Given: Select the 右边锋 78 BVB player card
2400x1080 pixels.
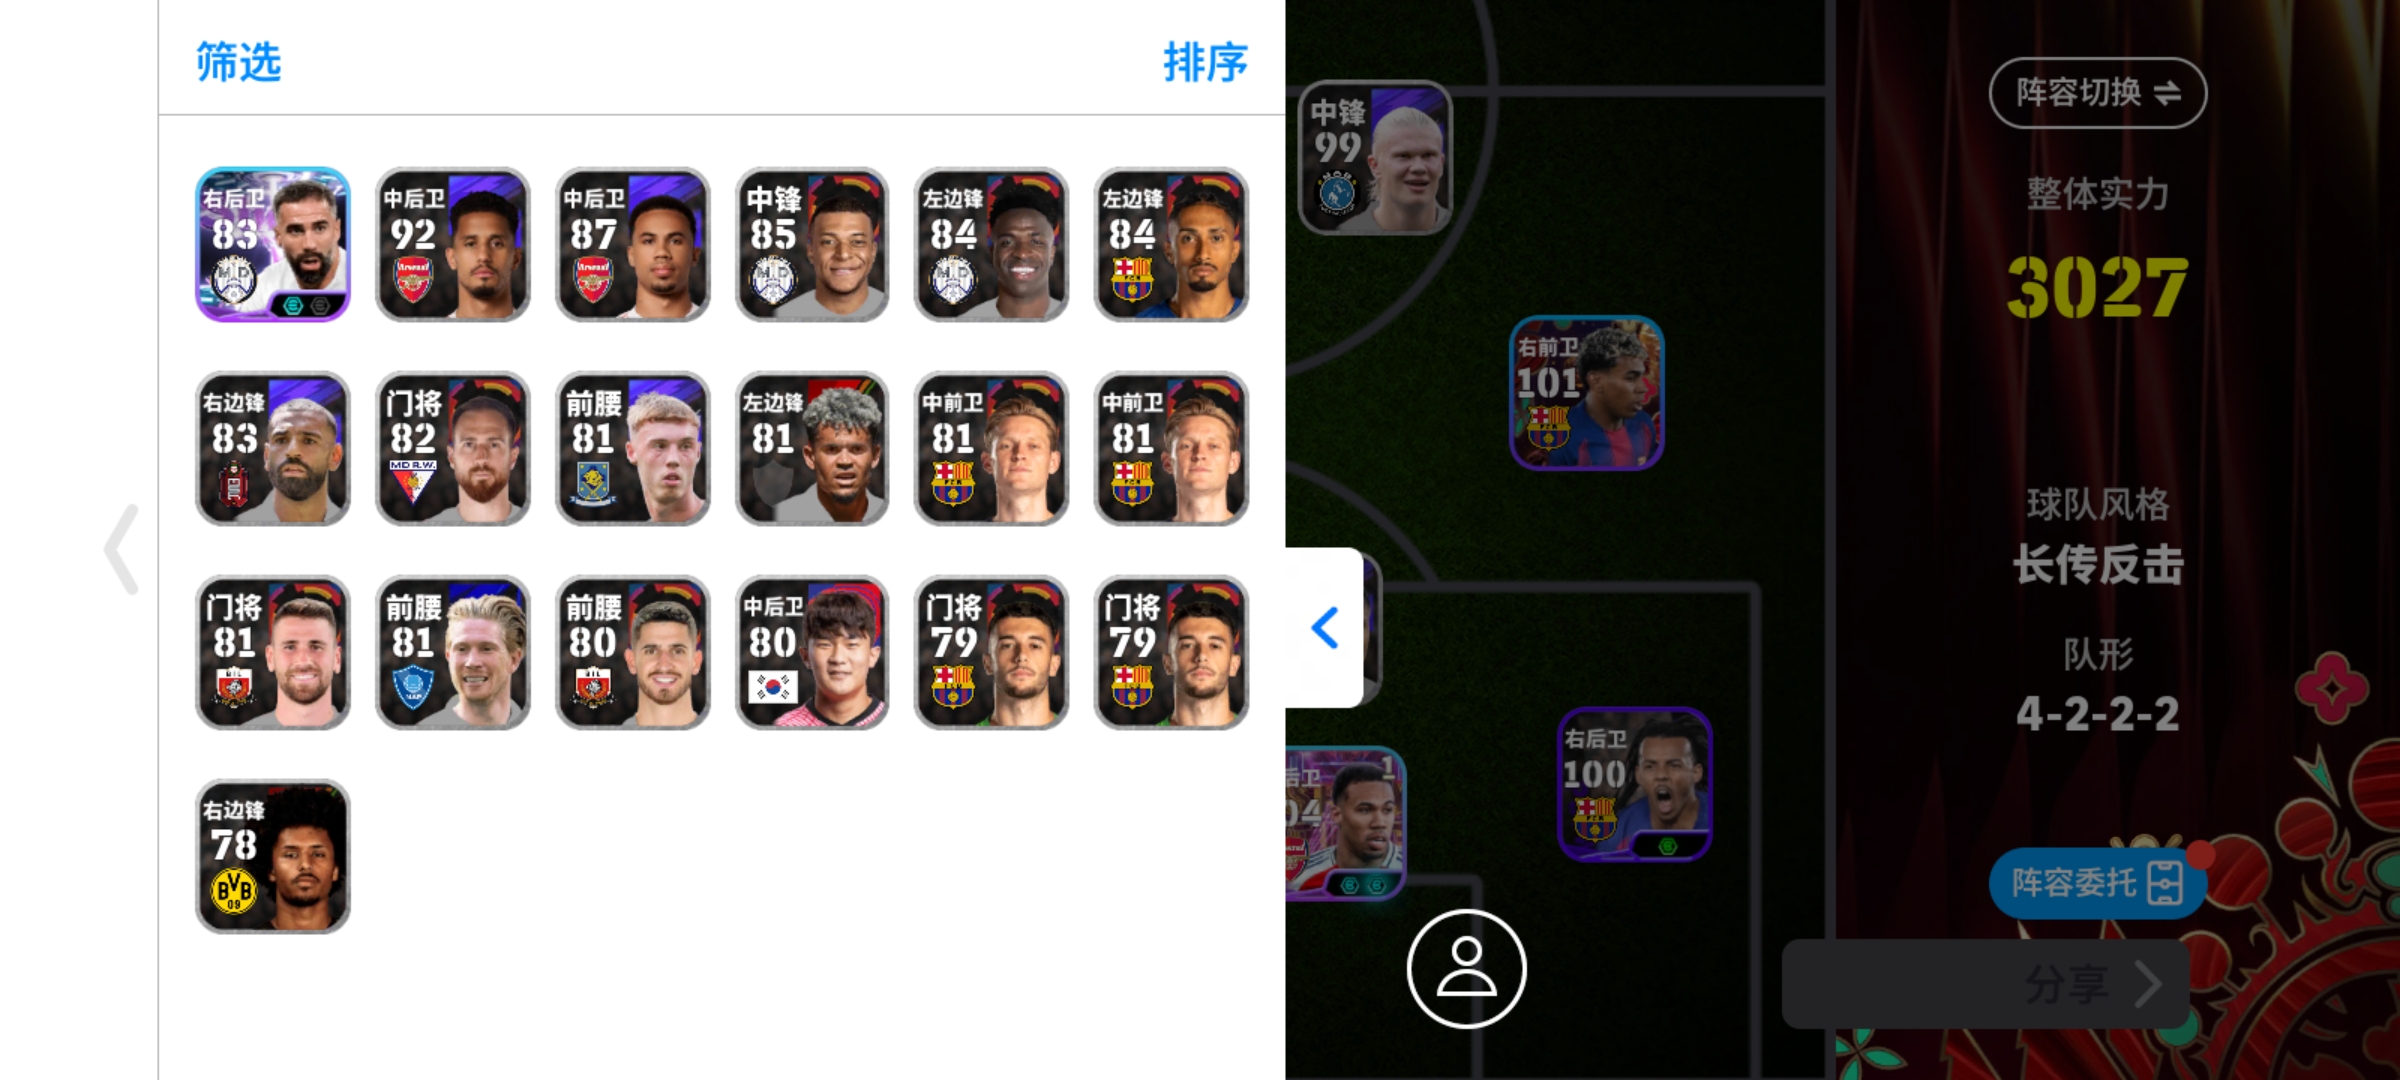Looking at the screenshot, I should pyautogui.click(x=273, y=856).
